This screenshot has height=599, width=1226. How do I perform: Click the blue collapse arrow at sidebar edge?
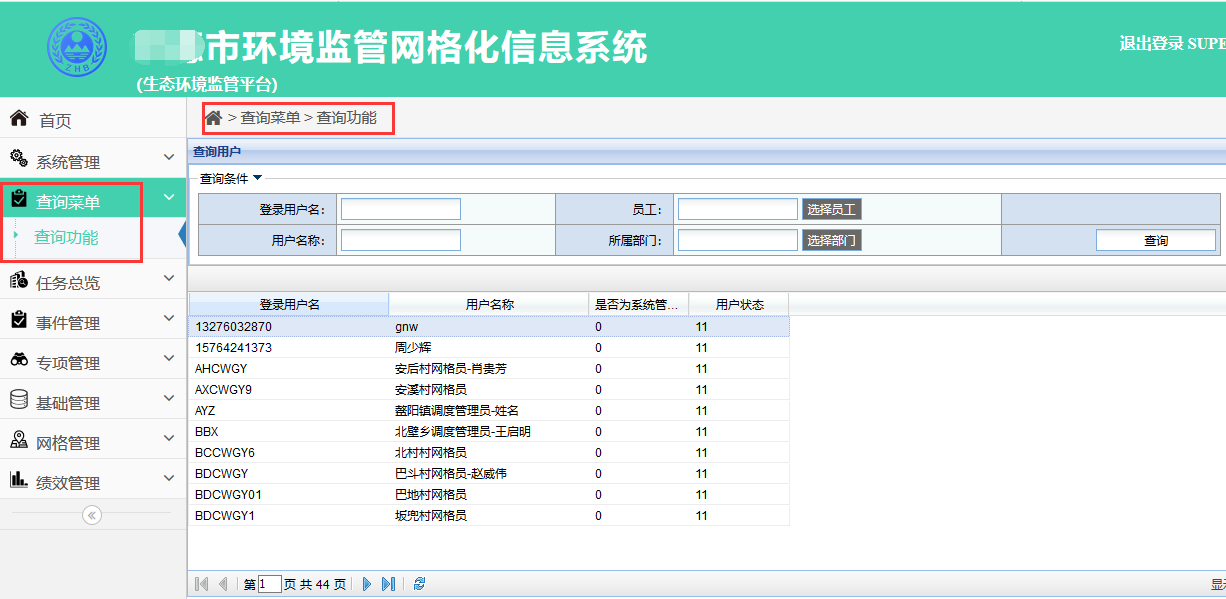pos(182,235)
